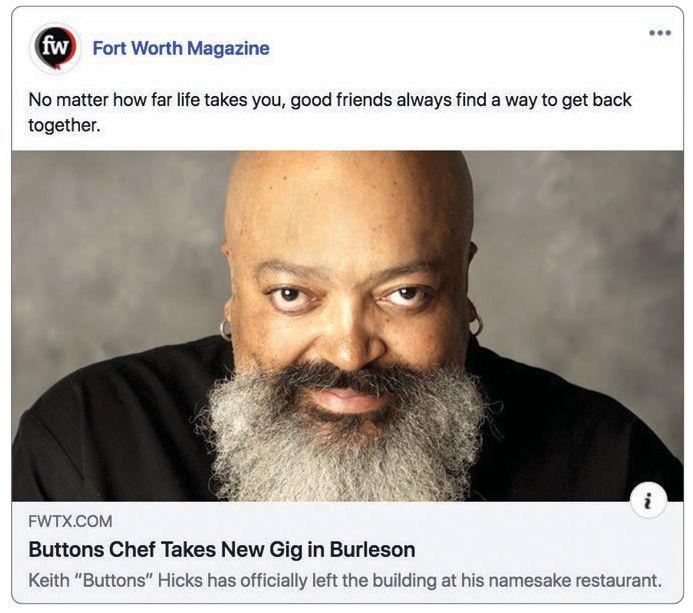Open the Buttons Chef Takes New Gig headline
Viewport: 693px width, 613px height.
(x=222, y=550)
